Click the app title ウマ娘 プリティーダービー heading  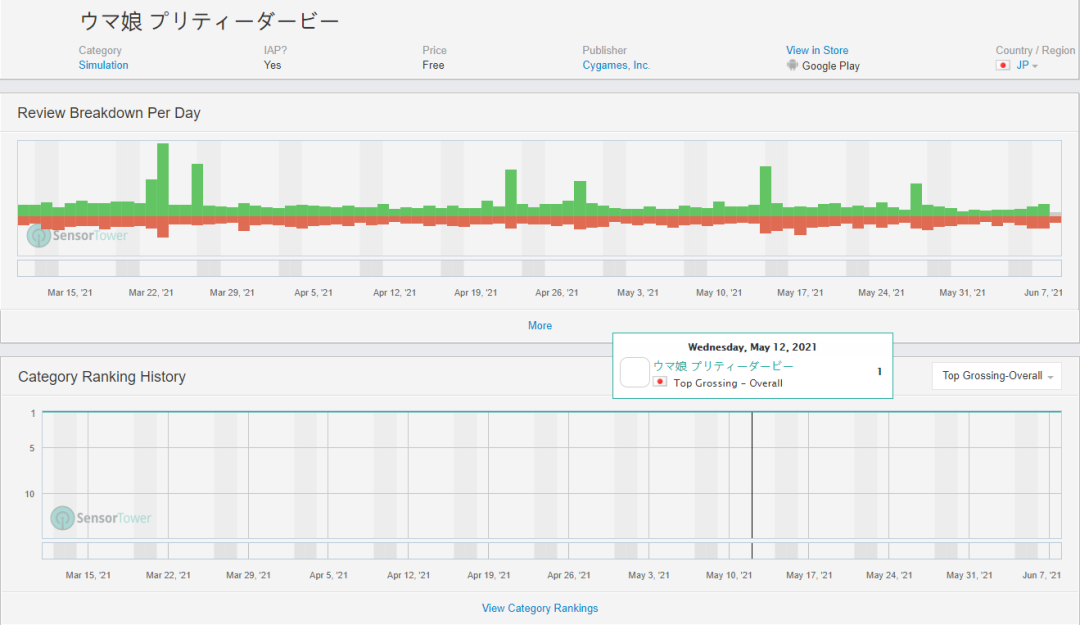pyautogui.click(x=209, y=21)
